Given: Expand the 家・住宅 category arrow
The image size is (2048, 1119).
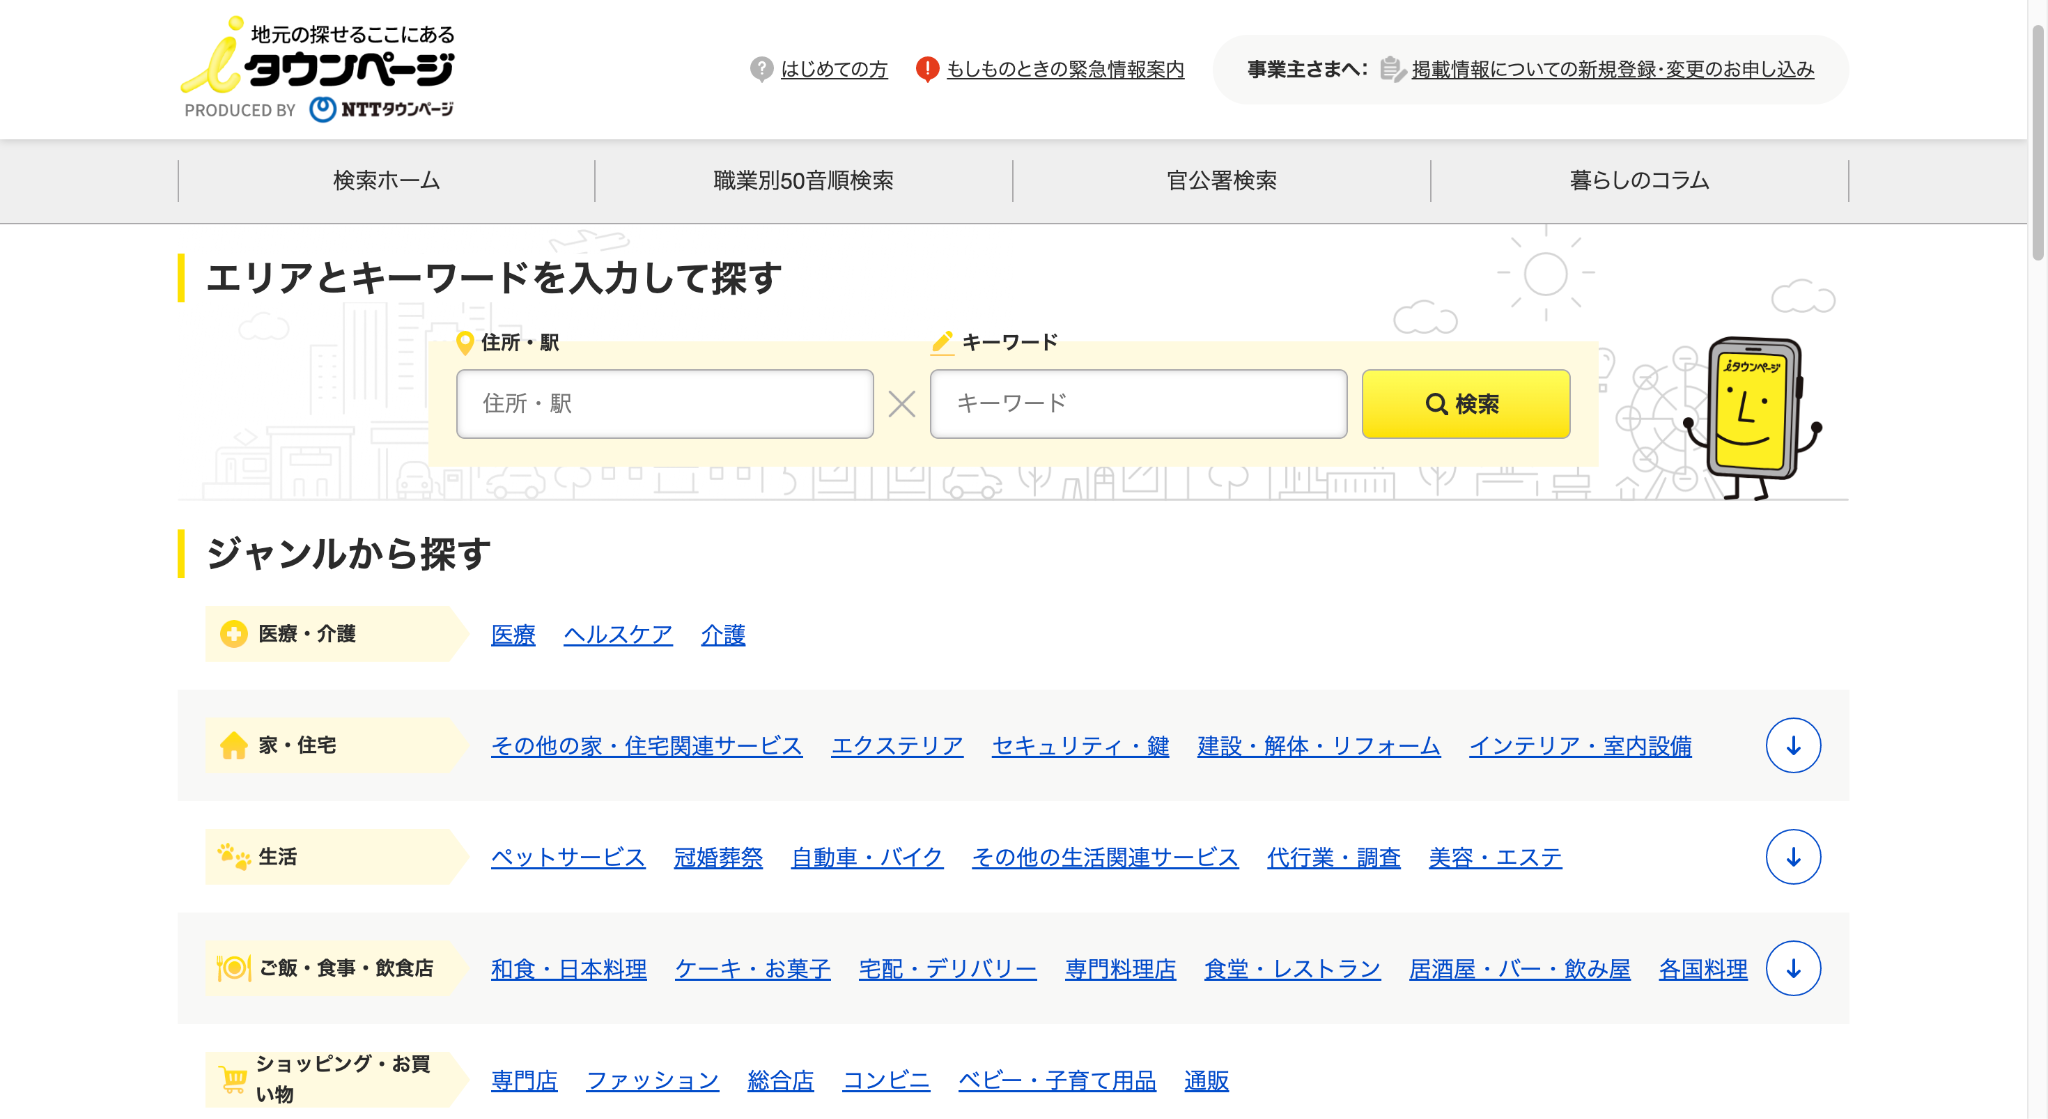Looking at the screenshot, I should (1793, 746).
